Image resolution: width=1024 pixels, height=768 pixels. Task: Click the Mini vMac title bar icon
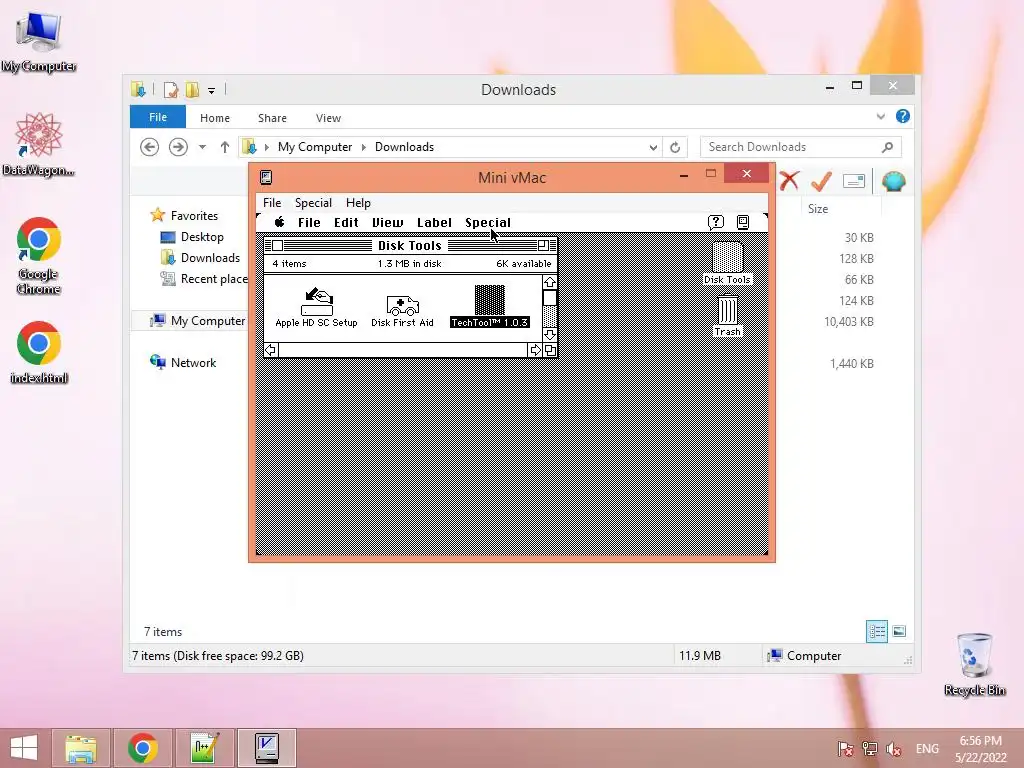click(266, 177)
